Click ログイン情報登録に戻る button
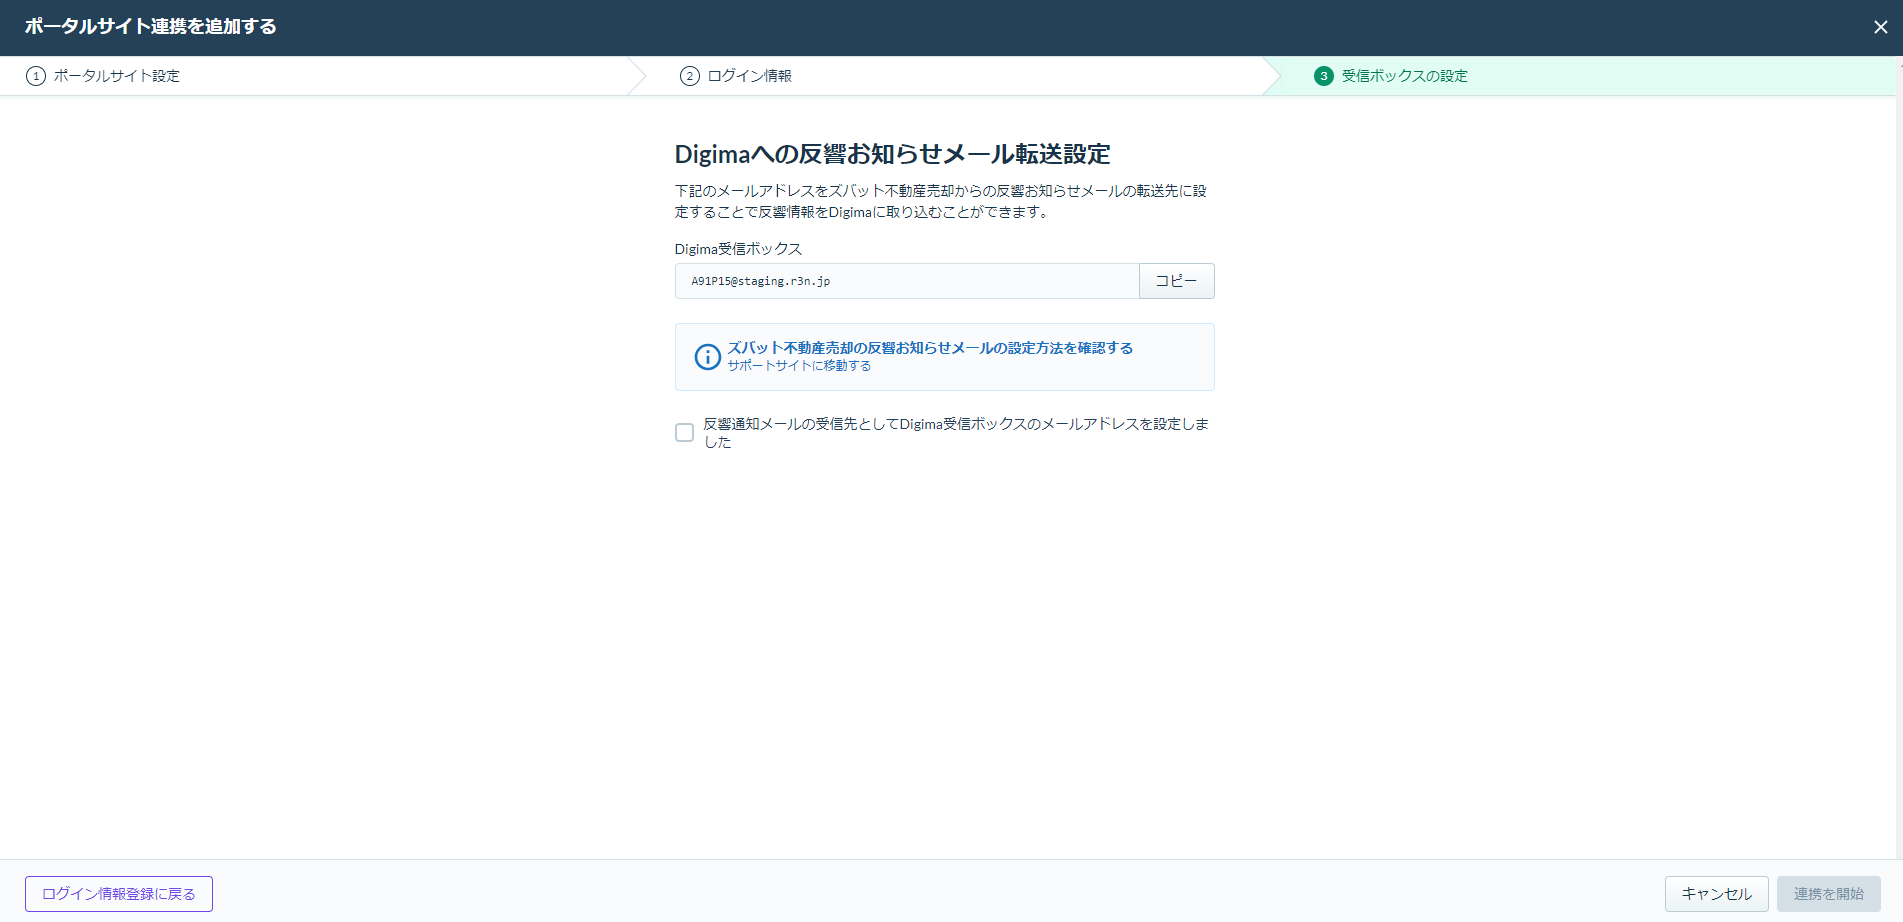Viewport: 1903px width, 922px height. pos(119,893)
